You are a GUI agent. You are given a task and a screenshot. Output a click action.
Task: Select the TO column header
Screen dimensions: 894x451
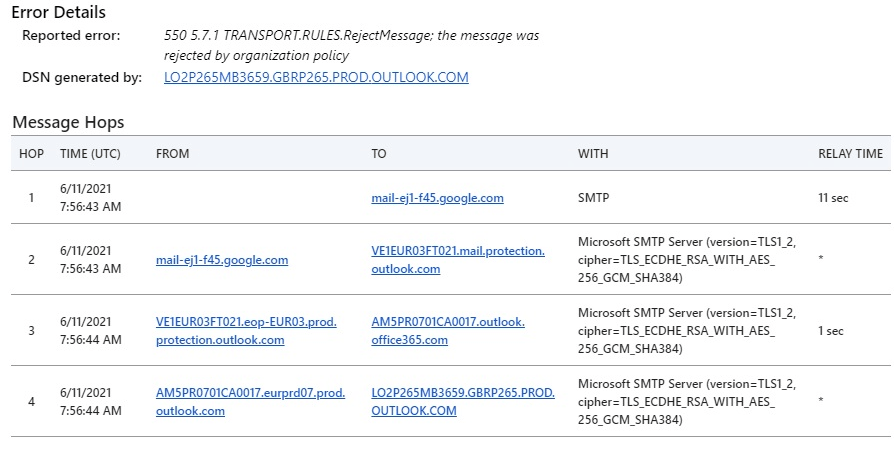pyautogui.click(x=379, y=154)
